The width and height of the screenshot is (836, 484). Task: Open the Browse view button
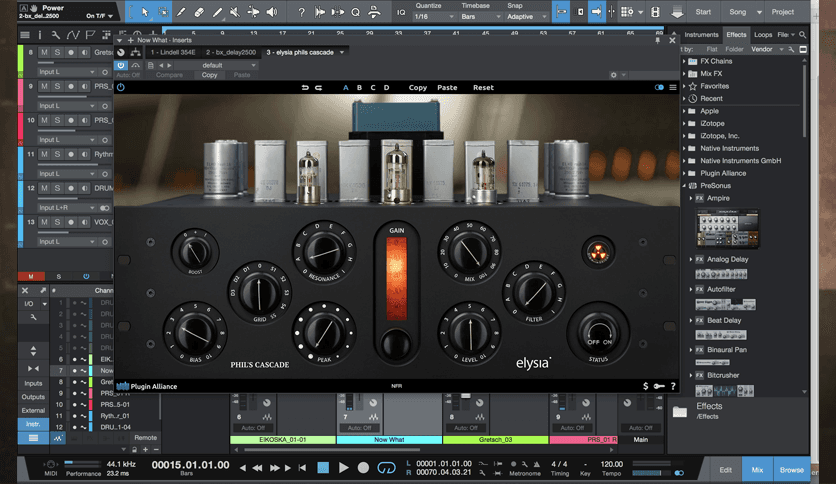coord(791,470)
